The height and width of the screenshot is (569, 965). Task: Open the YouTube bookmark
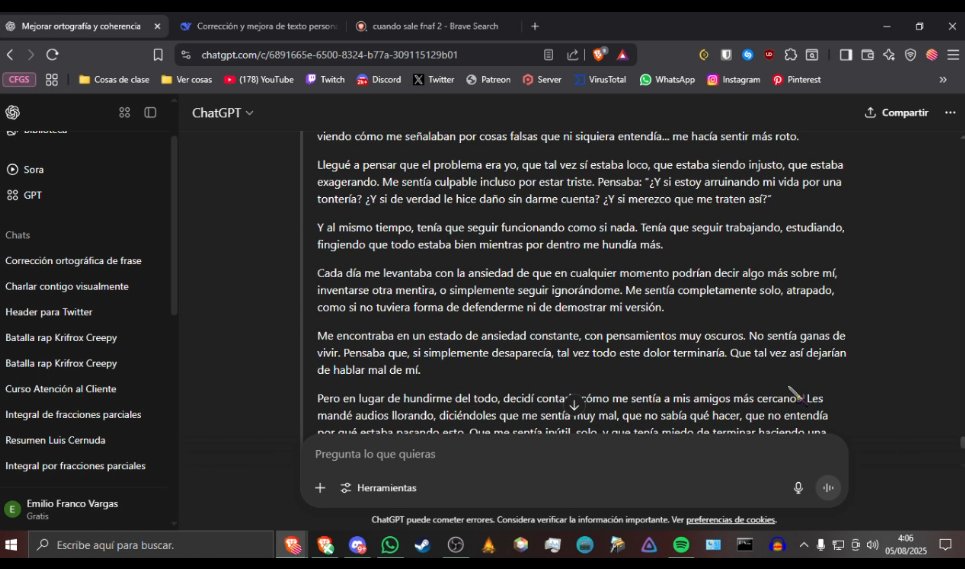click(258, 79)
